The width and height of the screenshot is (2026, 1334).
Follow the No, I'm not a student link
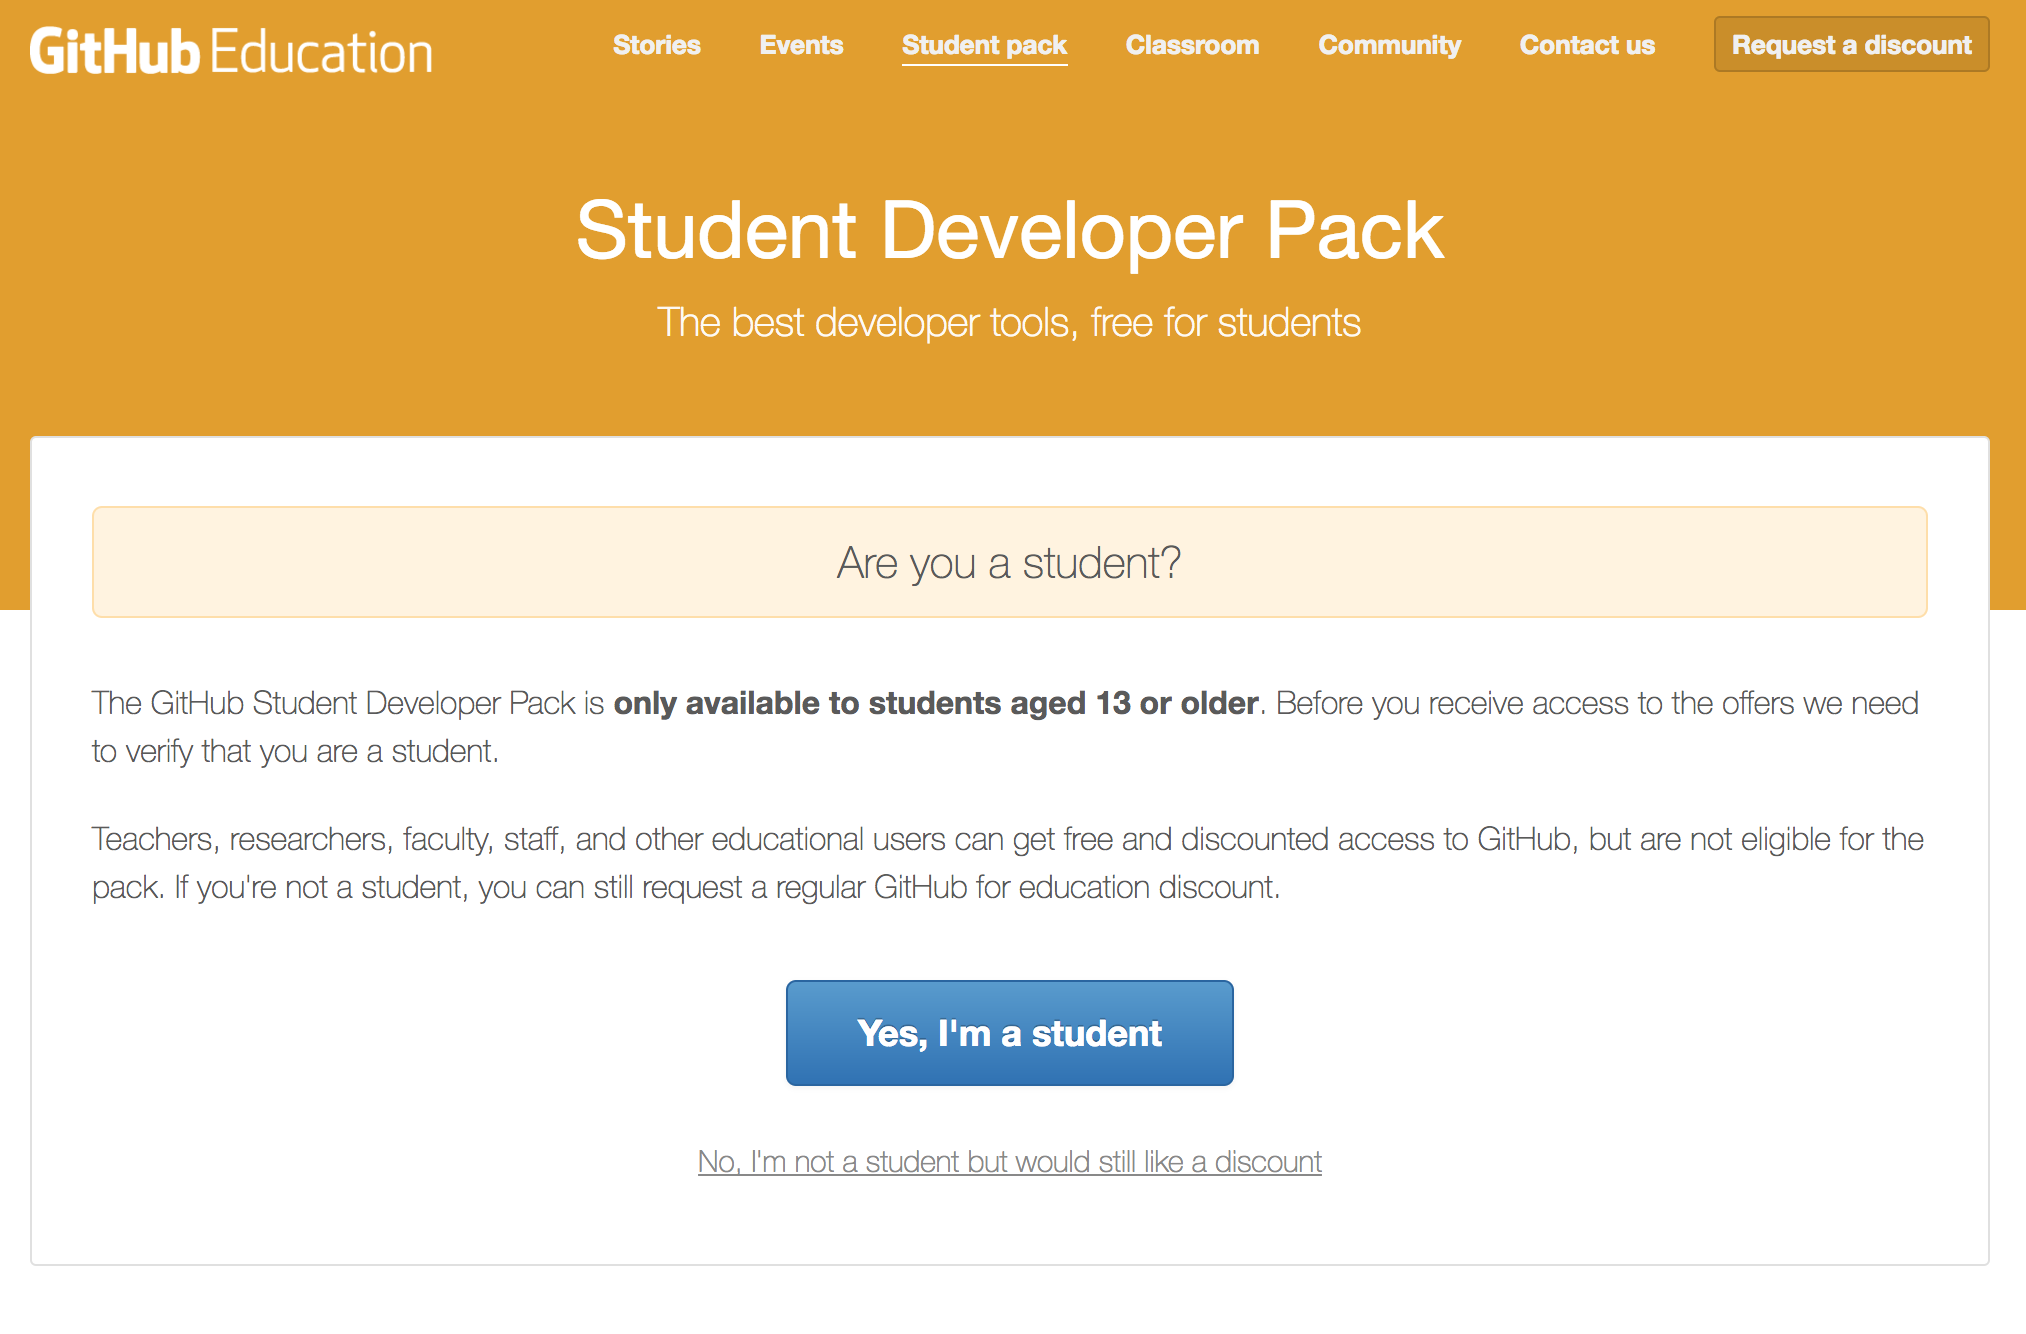(1009, 1162)
